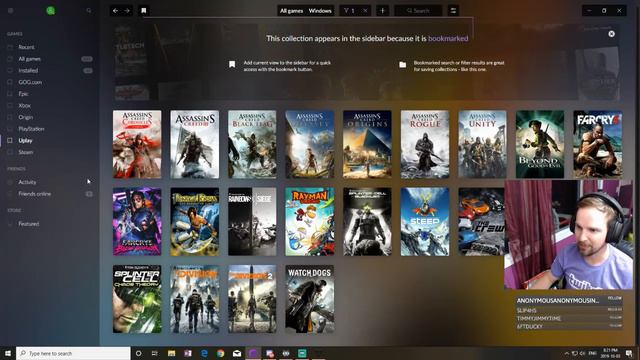Open The Division game cover
Screen dimensions: 640x360
pyautogui.click(x=195, y=299)
